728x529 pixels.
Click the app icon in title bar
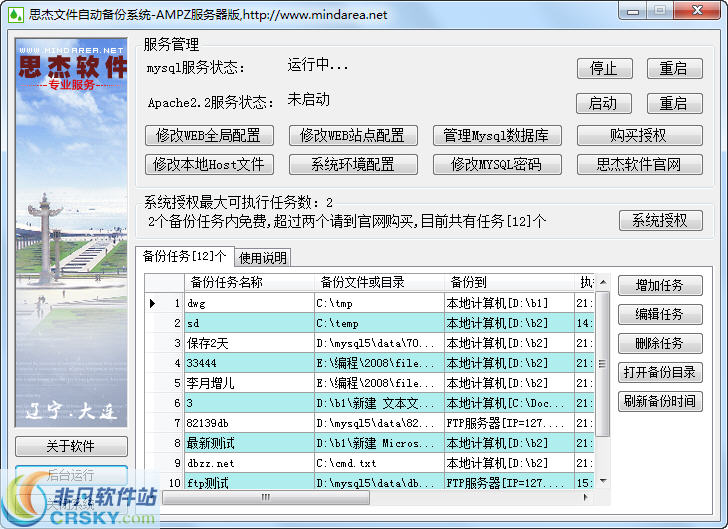[x=16, y=15]
